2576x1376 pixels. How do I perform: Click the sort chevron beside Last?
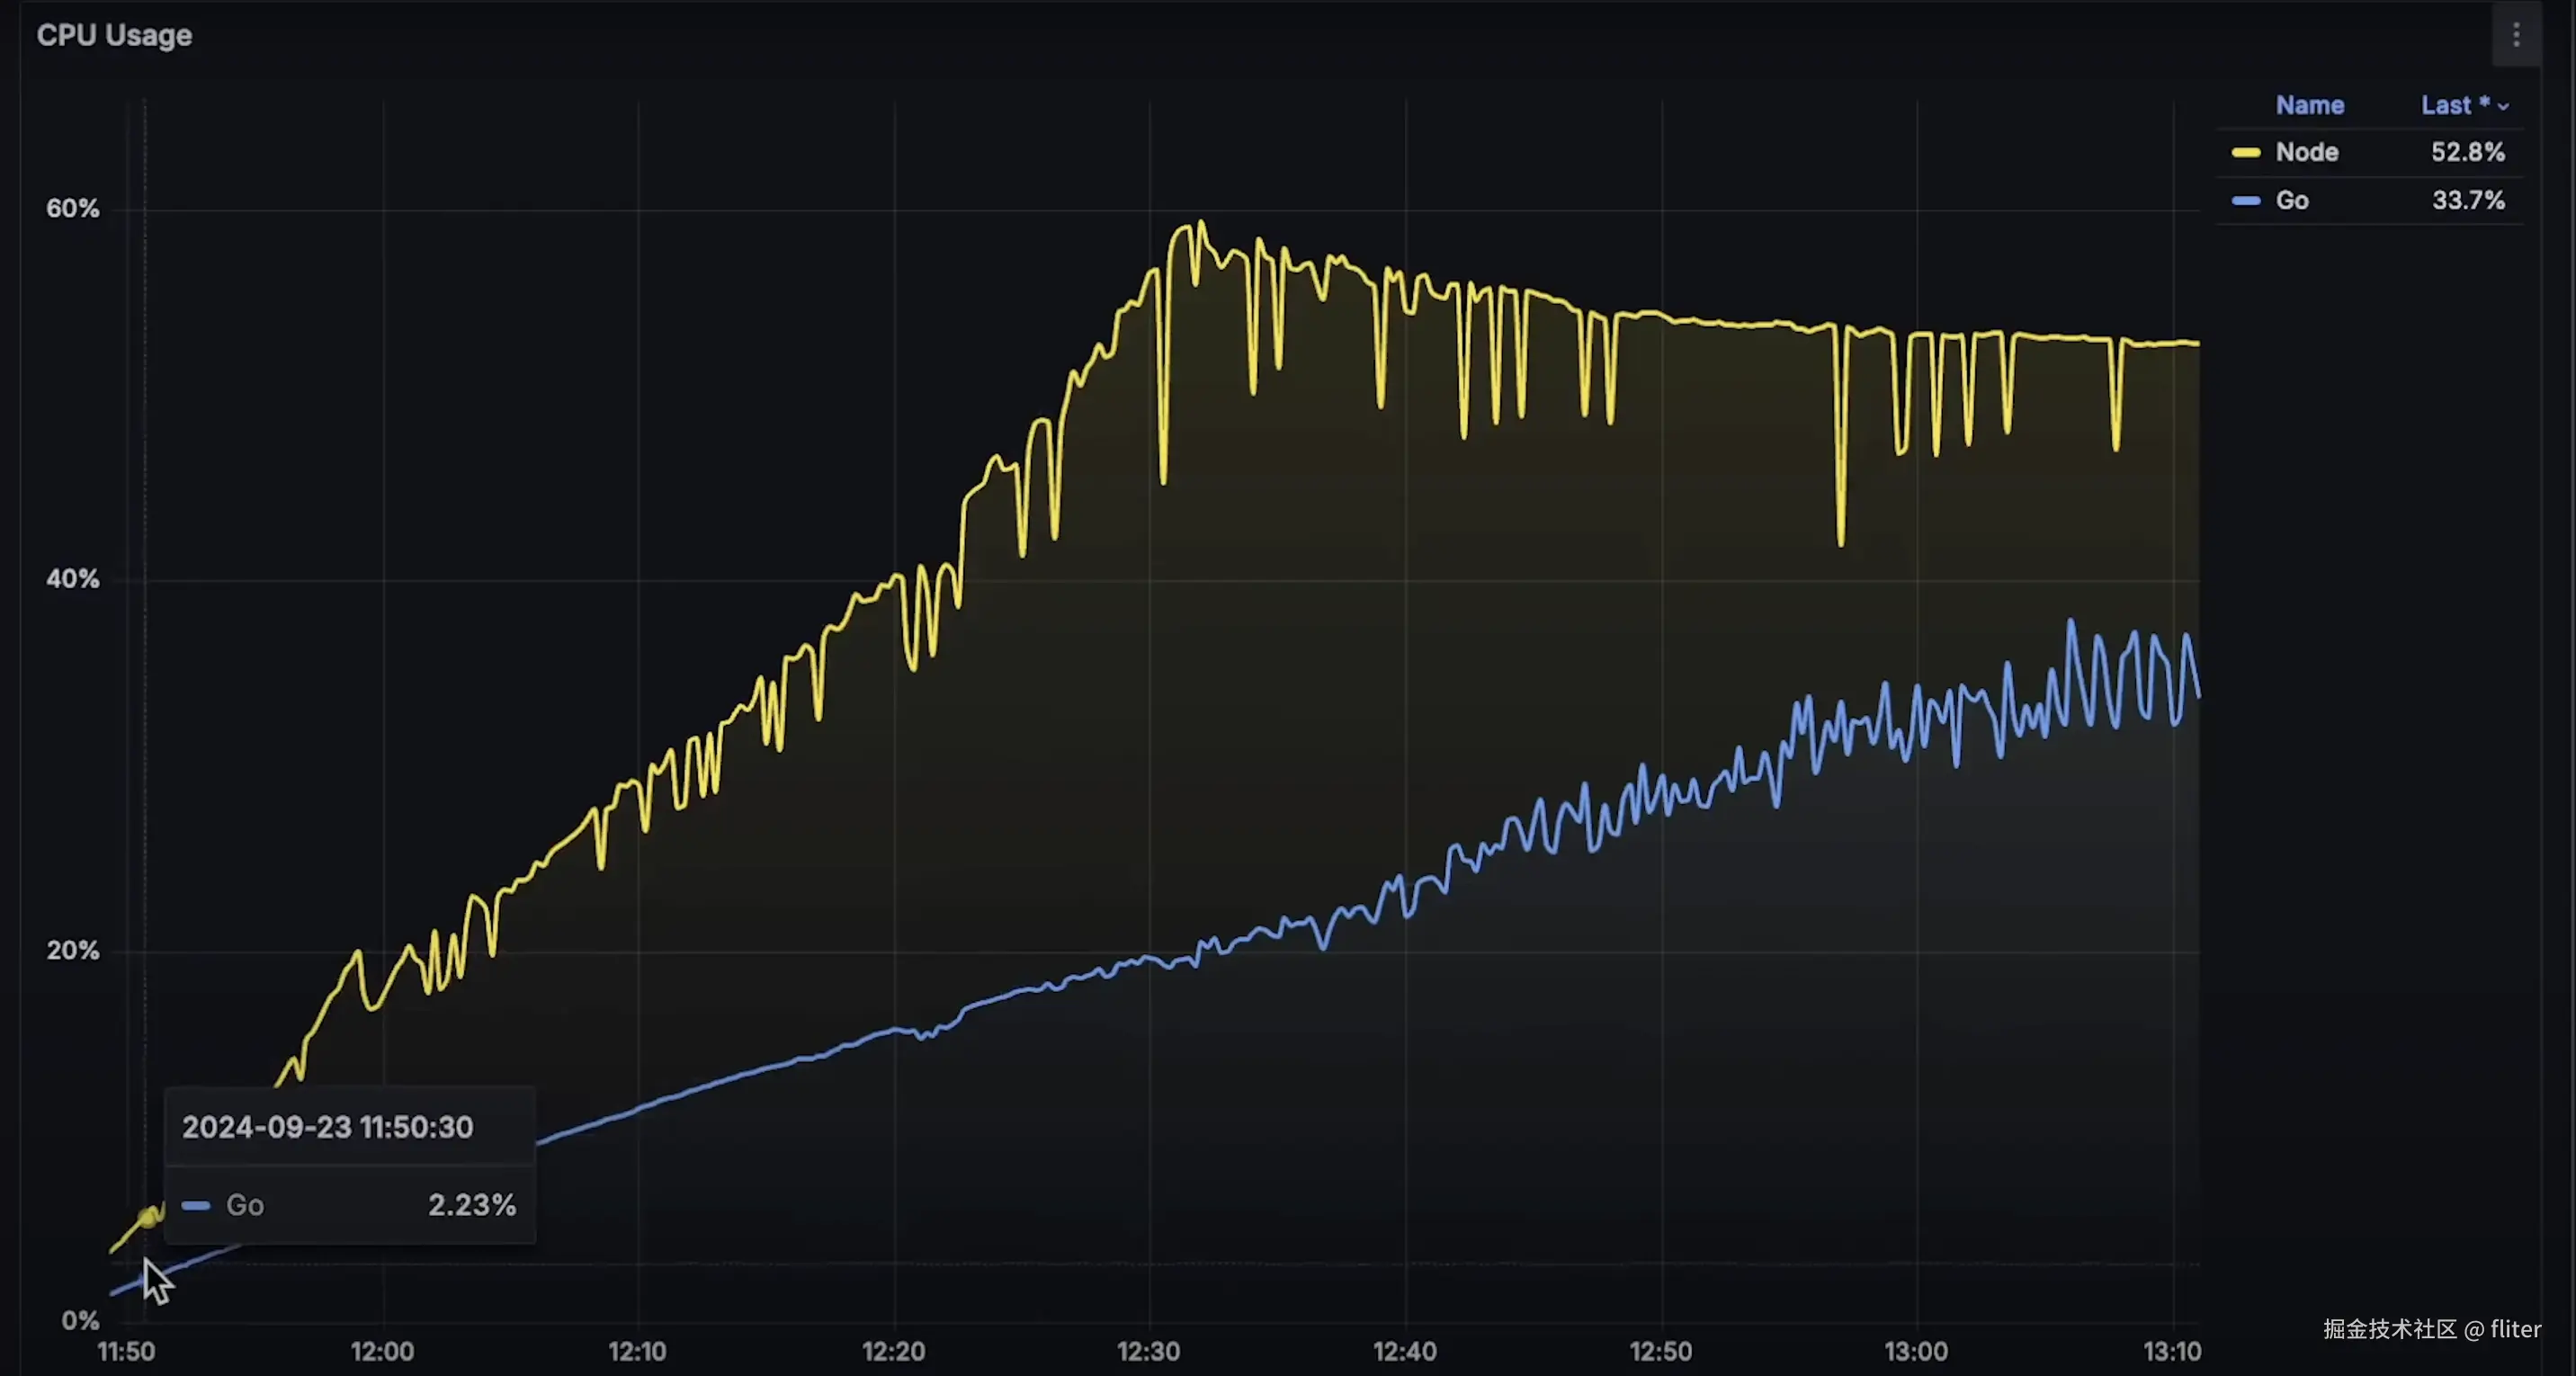pyautogui.click(x=2503, y=107)
